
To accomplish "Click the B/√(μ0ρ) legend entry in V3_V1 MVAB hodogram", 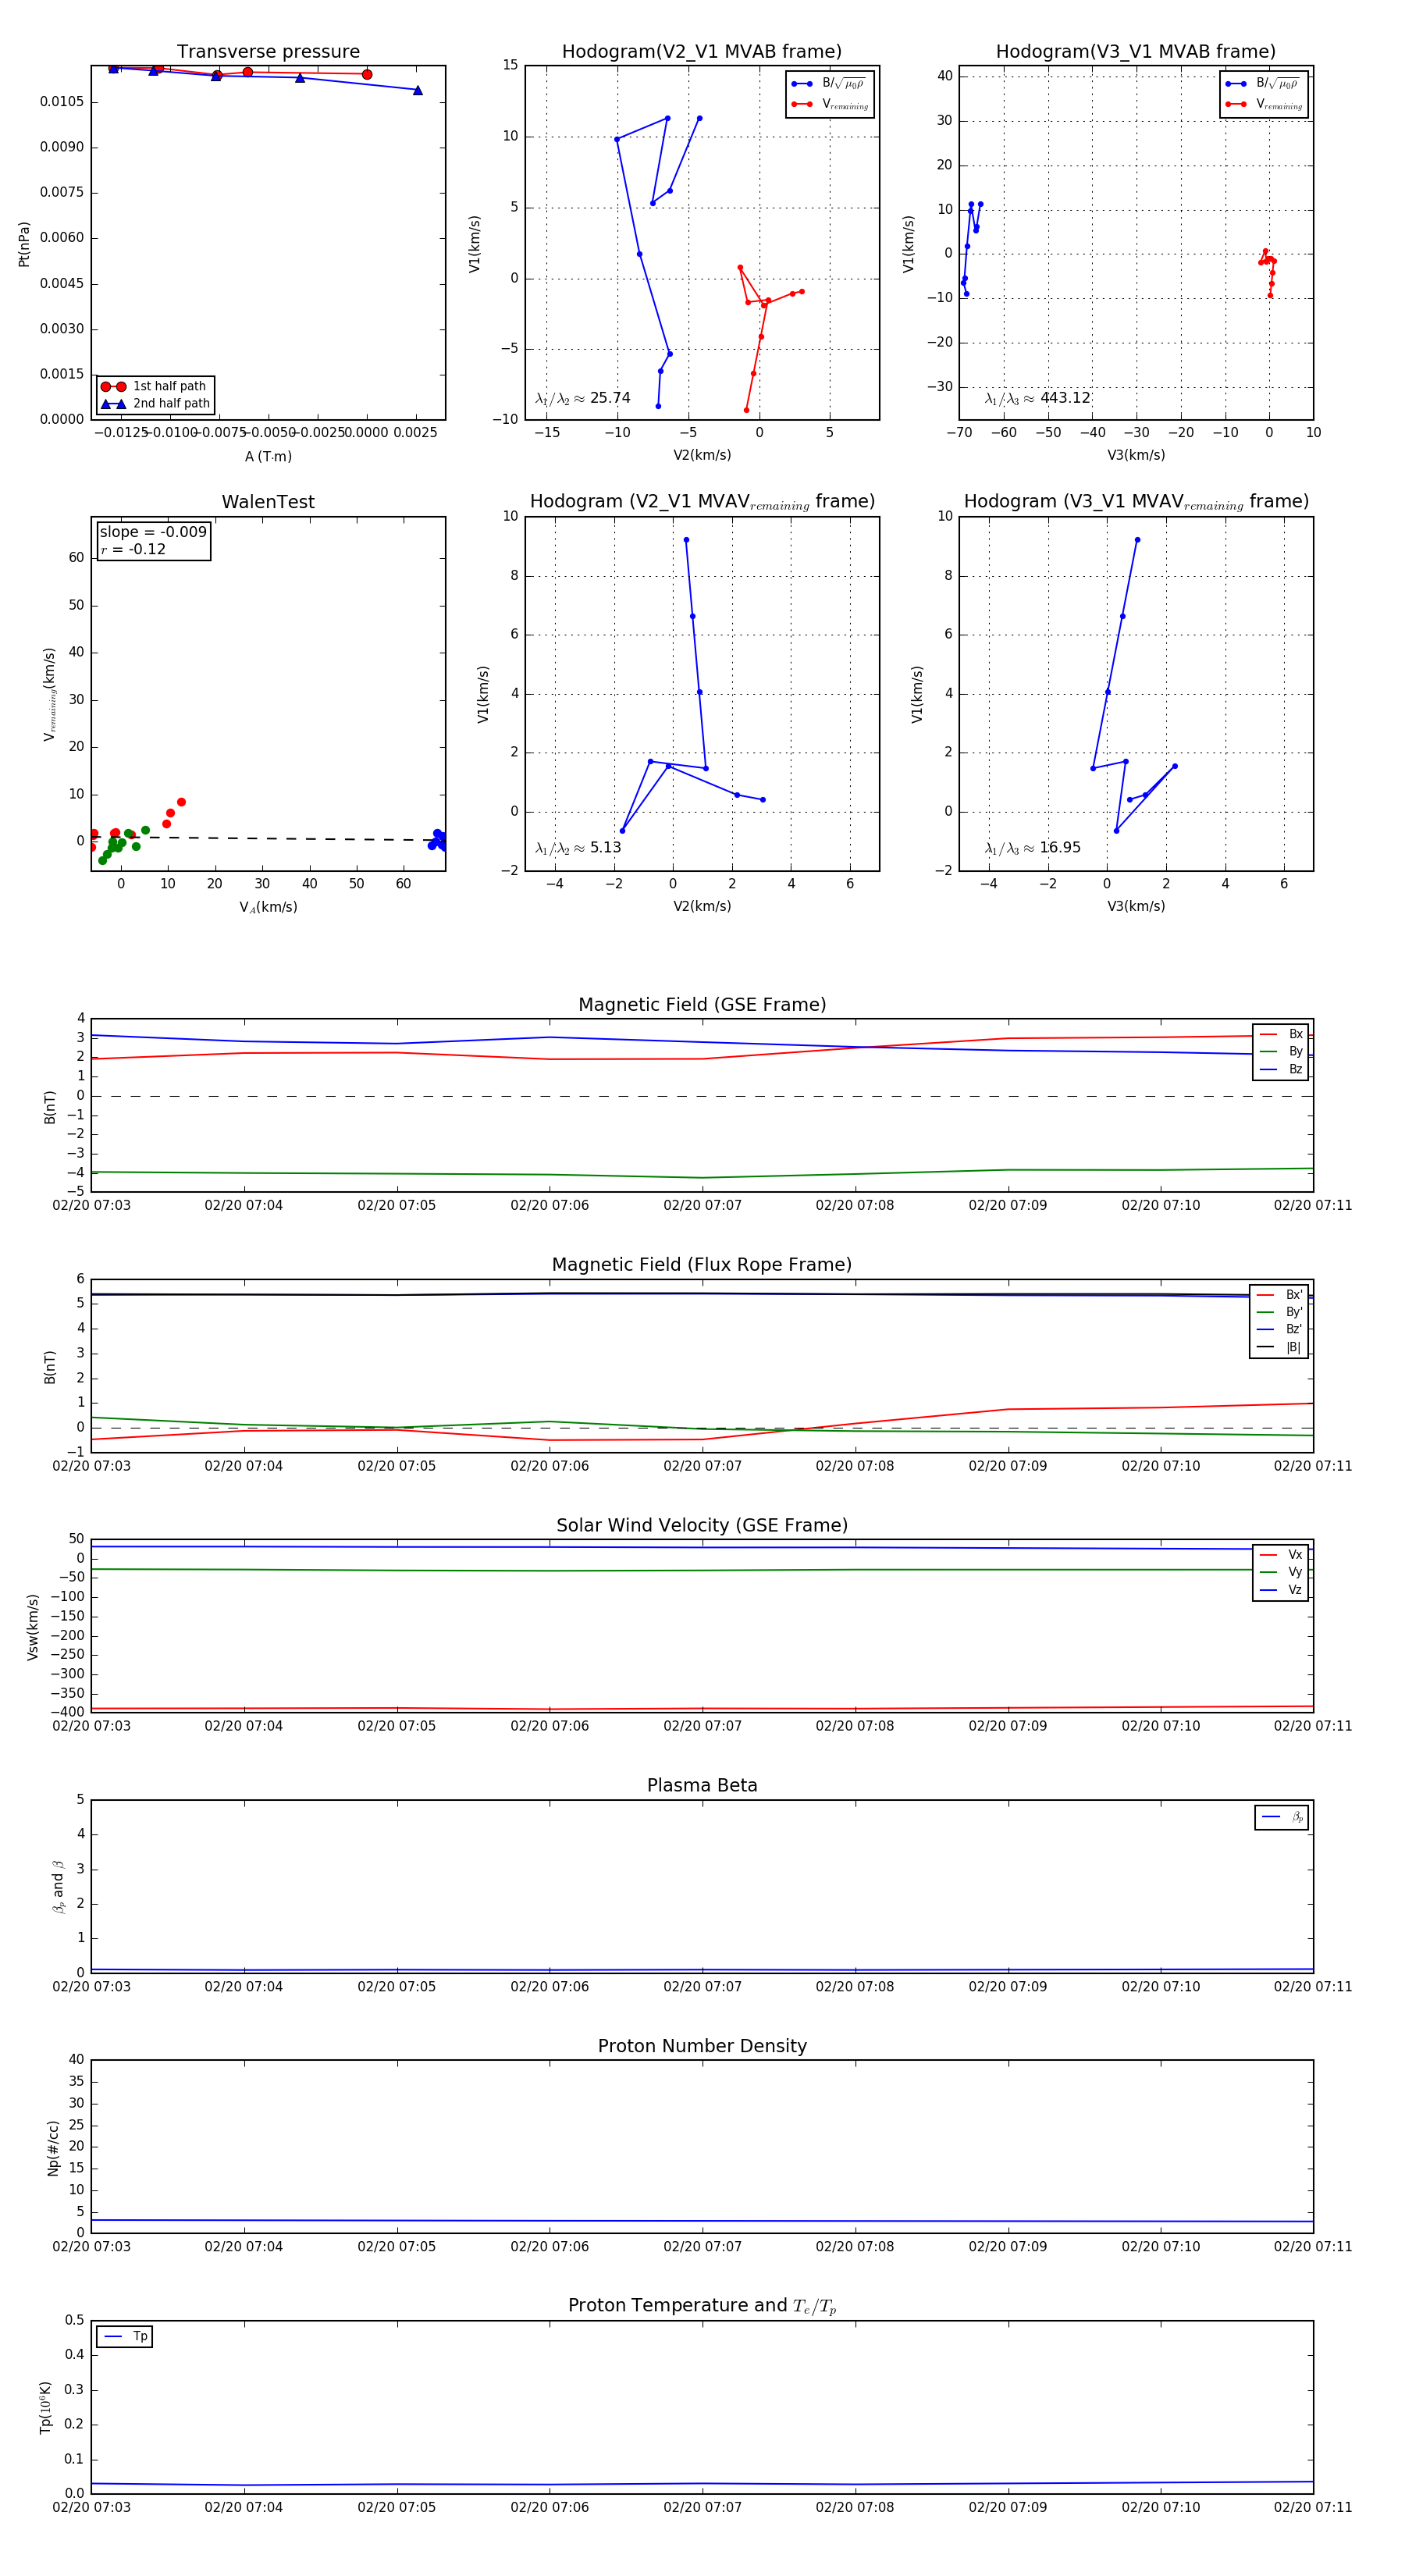I will coord(1264,84).
